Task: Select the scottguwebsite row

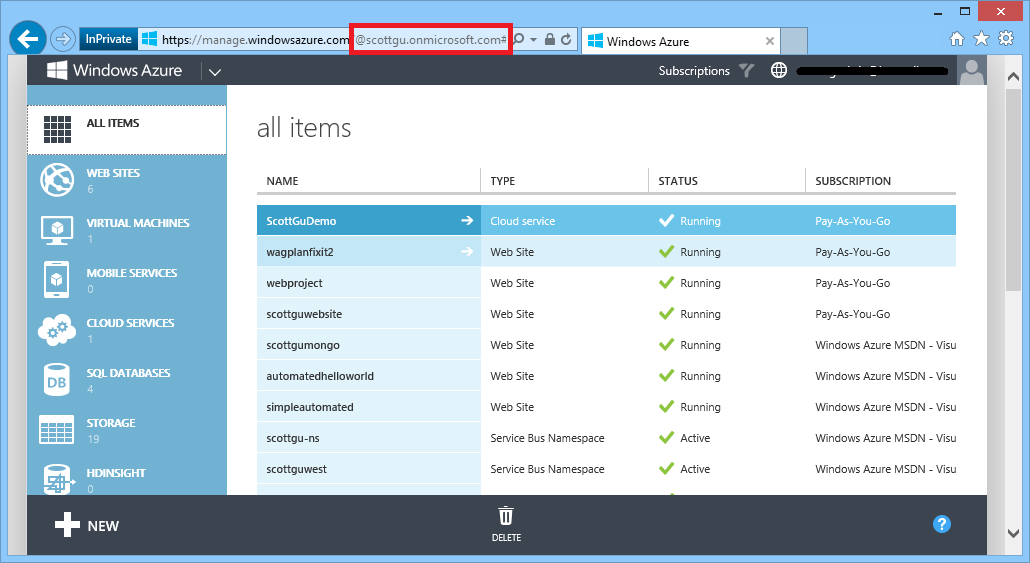Action: tap(606, 313)
